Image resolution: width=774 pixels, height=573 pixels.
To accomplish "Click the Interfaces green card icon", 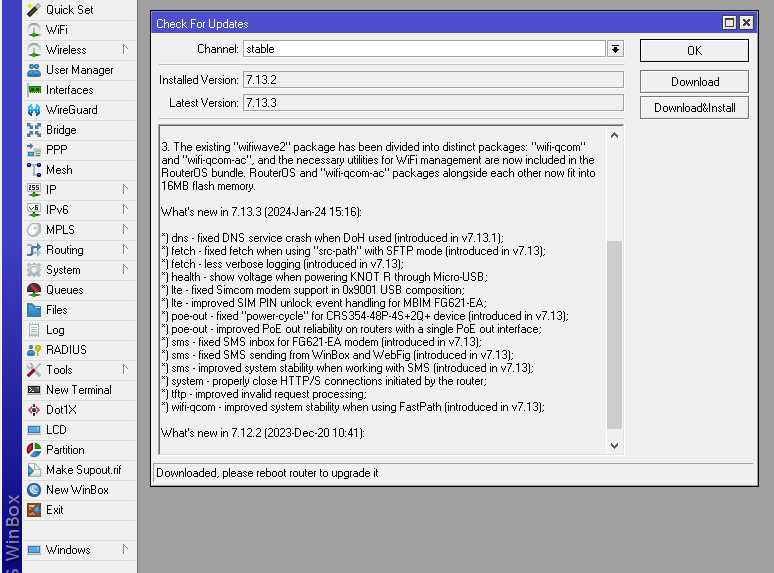I will (34, 90).
